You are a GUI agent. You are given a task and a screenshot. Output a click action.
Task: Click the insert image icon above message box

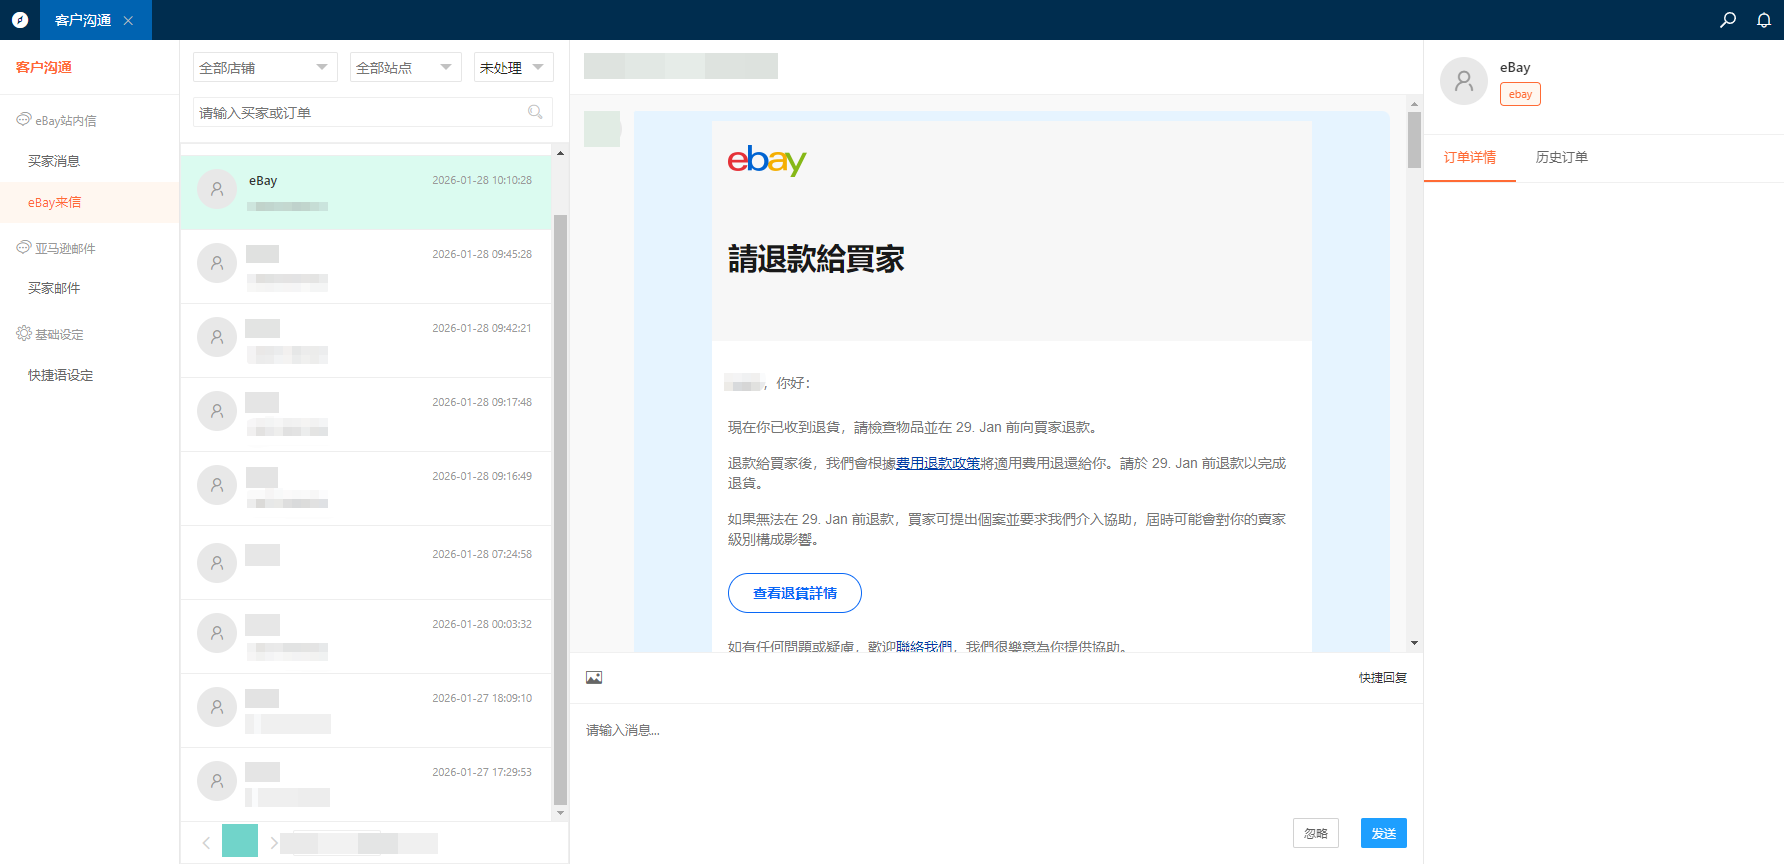pyautogui.click(x=594, y=678)
